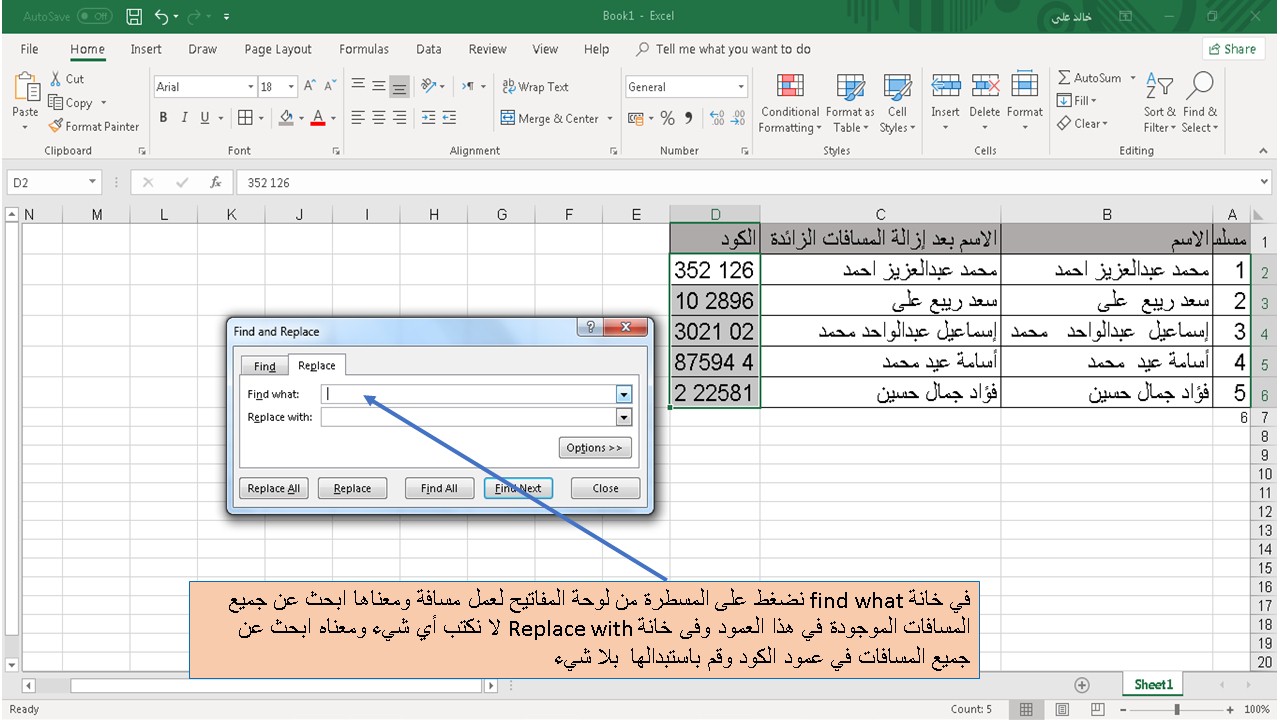
Task: Click the Replace All button
Action: 273,488
